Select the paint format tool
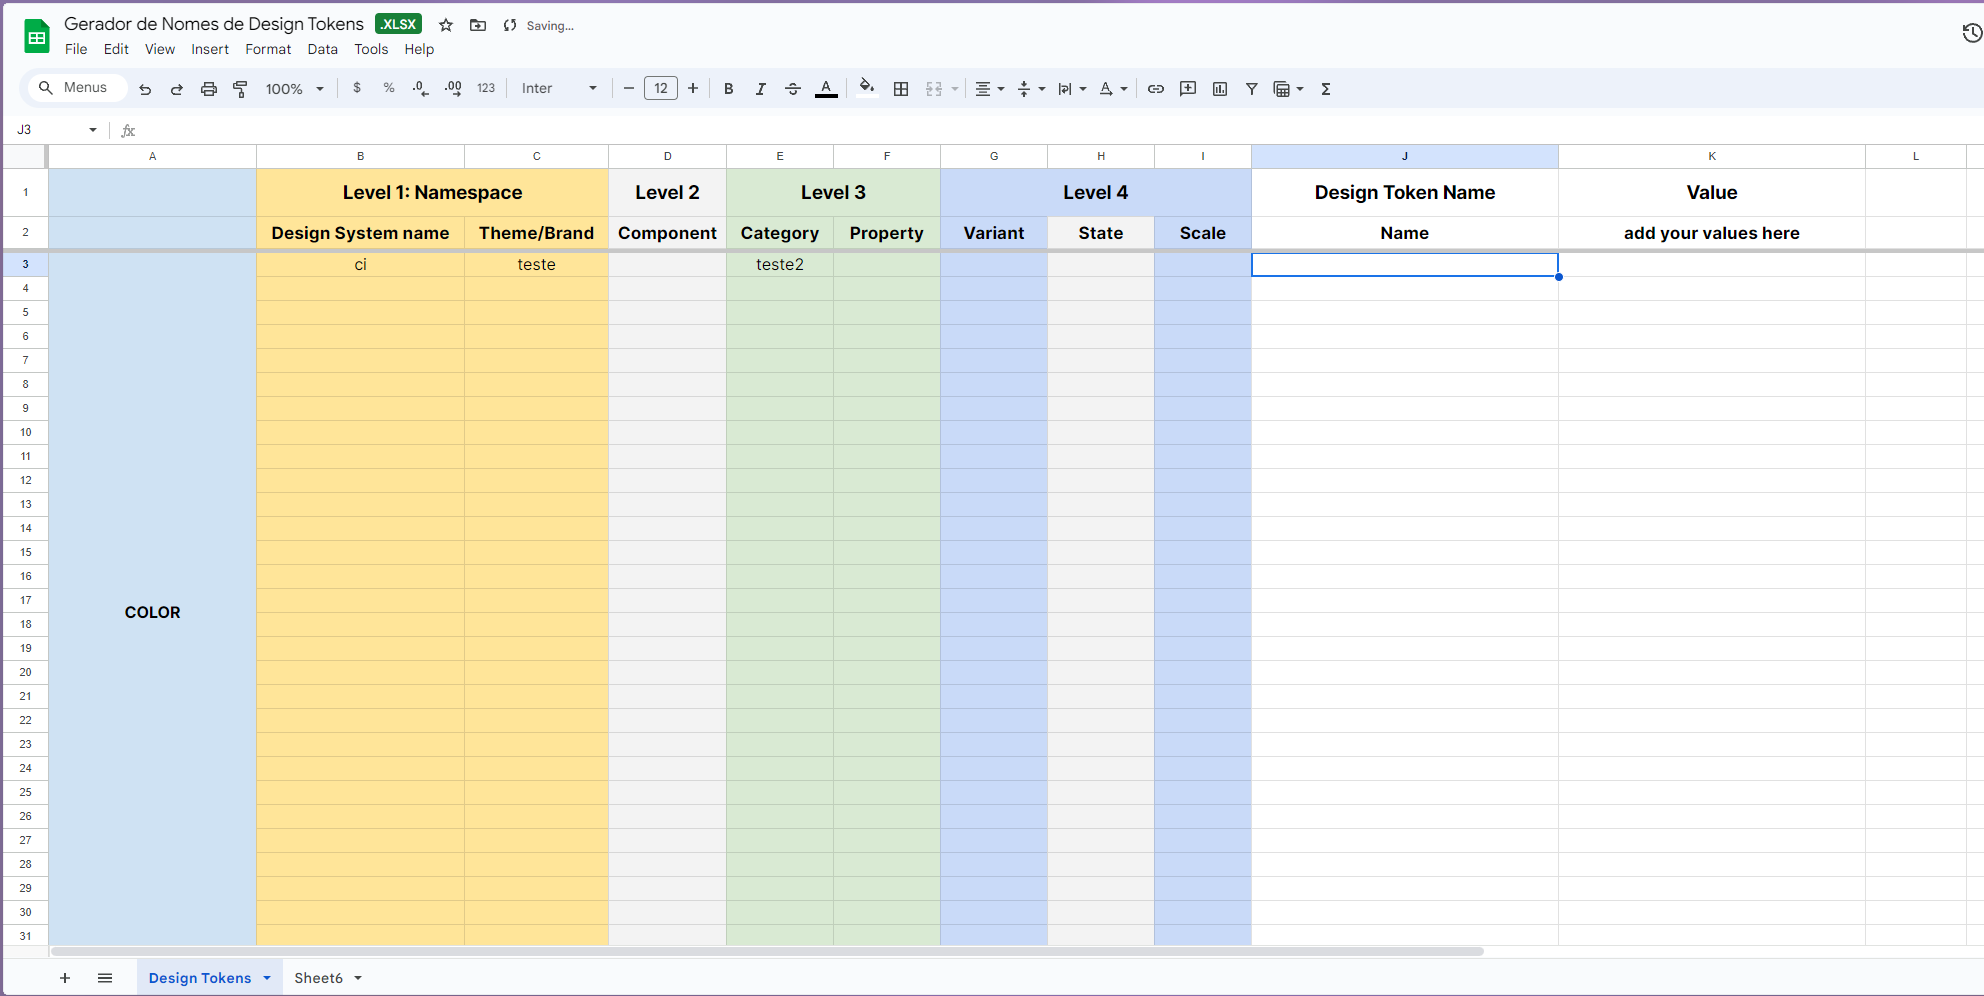The image size is (1984, 996). pyautogui.click(x=240, y=89)
